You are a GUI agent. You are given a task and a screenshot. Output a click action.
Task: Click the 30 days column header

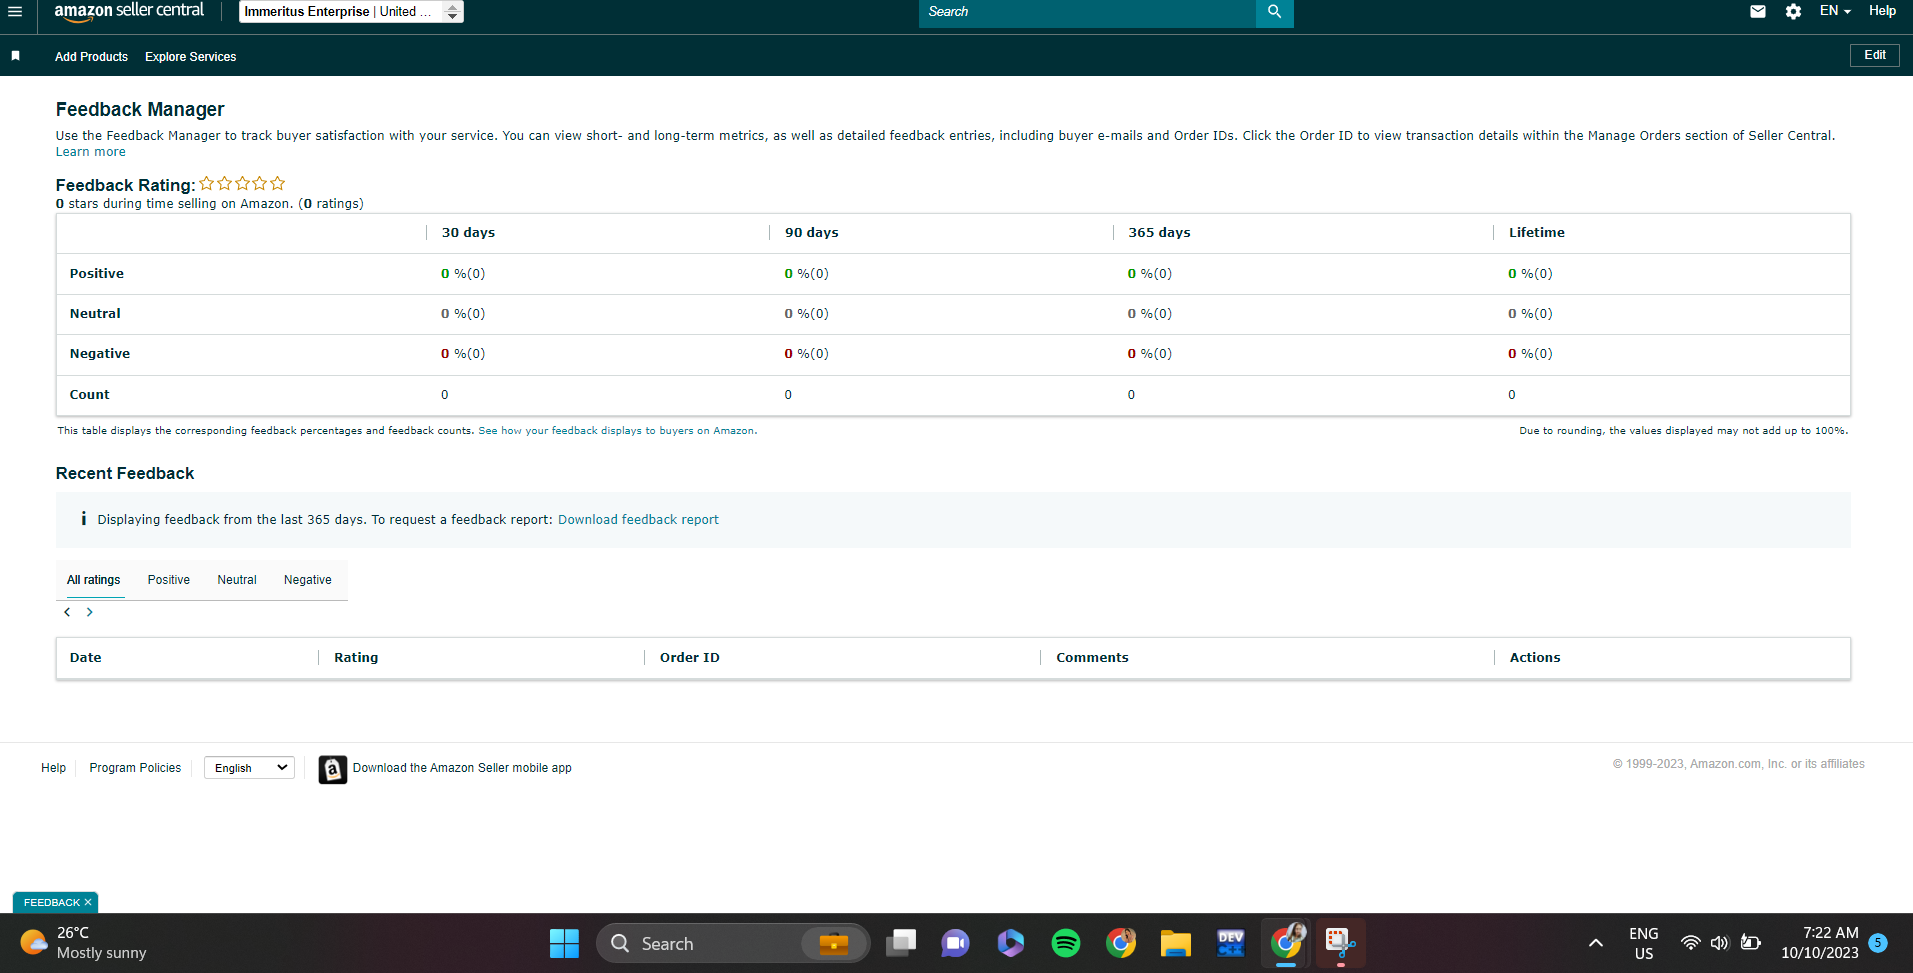[468, 233]
